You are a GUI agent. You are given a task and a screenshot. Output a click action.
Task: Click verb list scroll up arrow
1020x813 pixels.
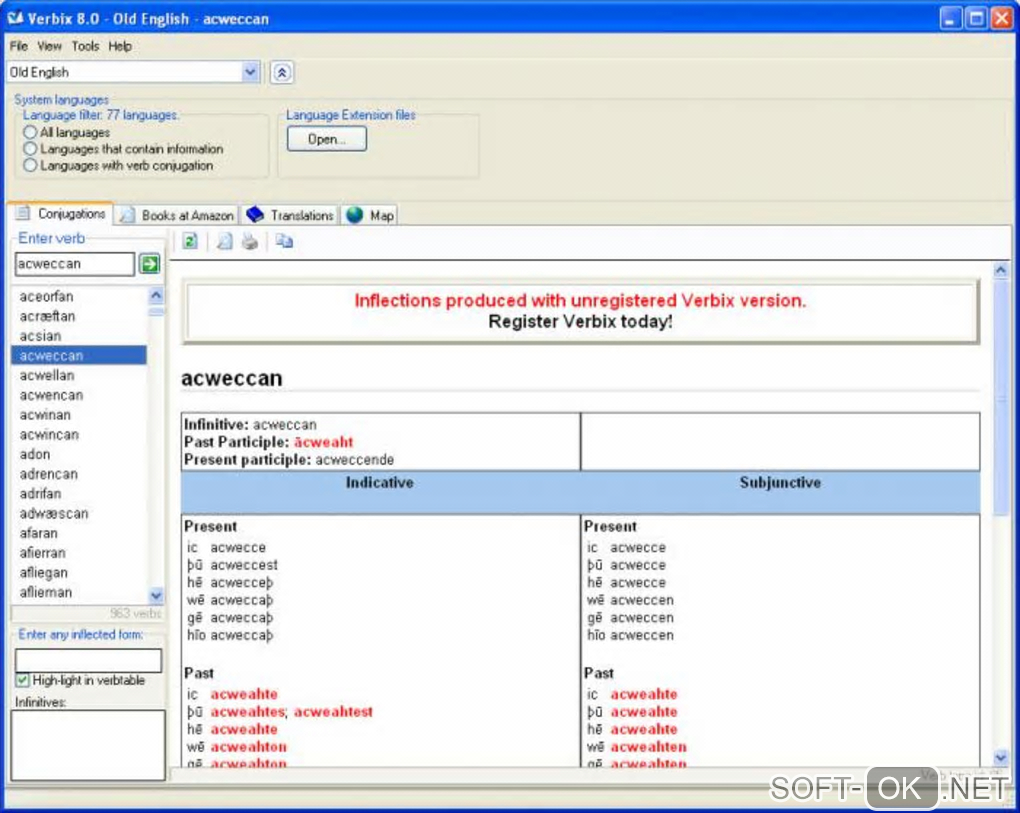pyautogui.click(x=156, y=296)
